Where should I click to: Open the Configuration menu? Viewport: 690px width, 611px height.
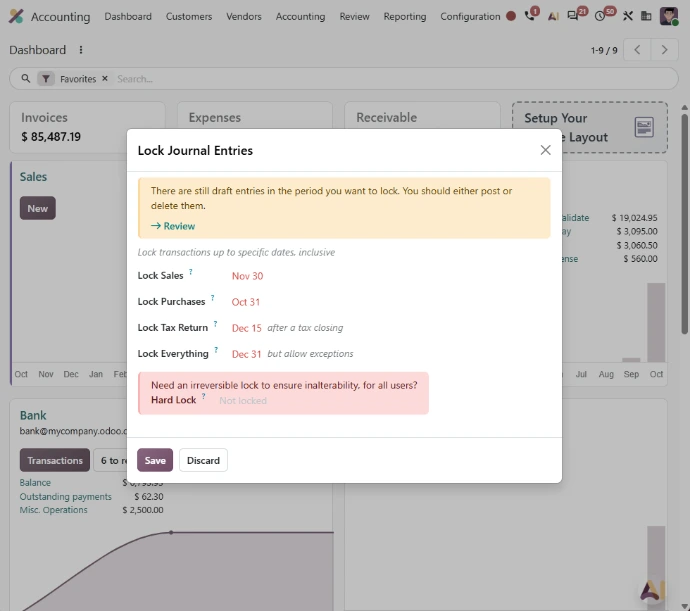(x=470, y=16)
